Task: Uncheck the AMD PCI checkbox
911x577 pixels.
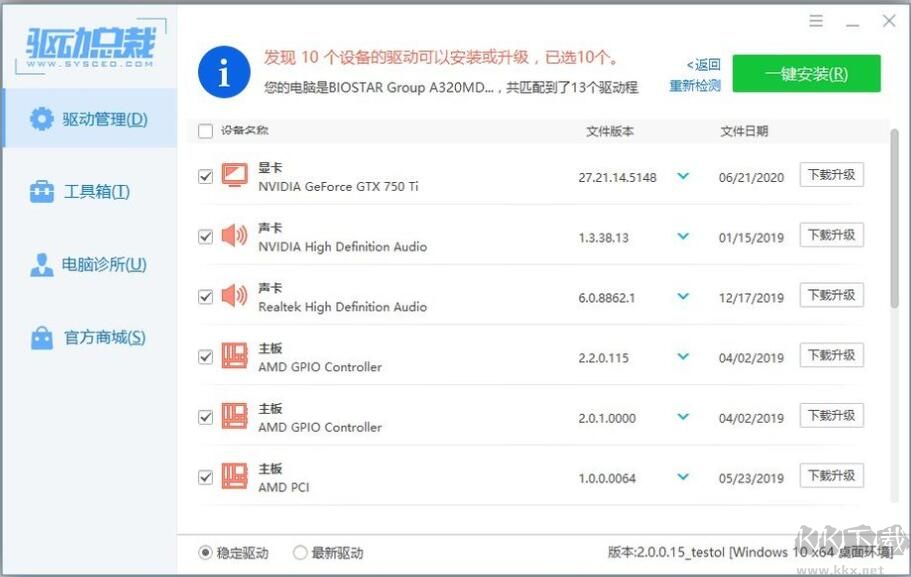Action: 205,478
